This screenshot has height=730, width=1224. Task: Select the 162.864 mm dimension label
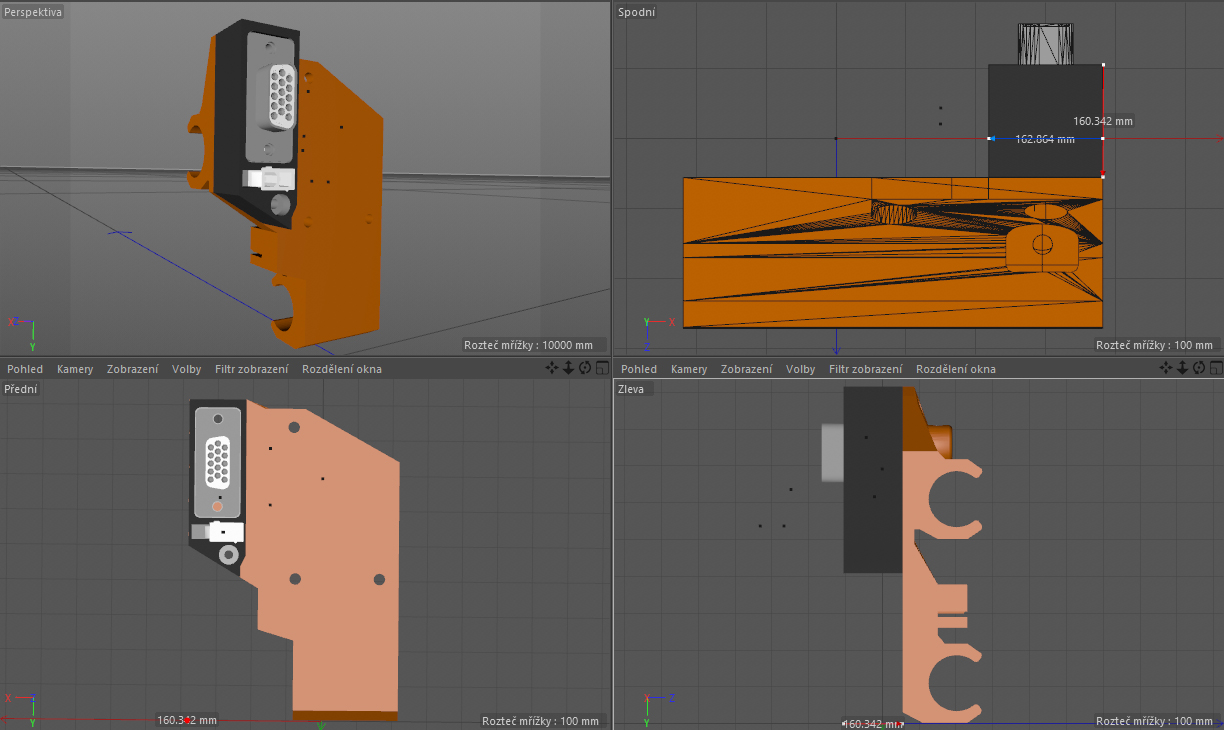point(1045,140)
